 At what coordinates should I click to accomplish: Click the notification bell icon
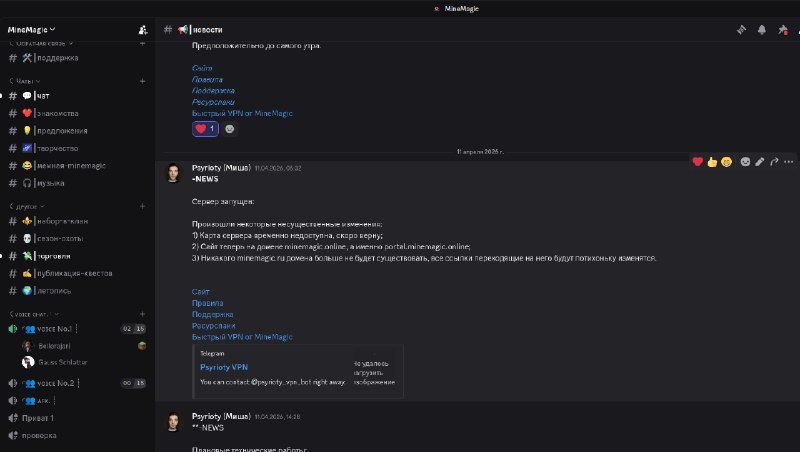762,30
